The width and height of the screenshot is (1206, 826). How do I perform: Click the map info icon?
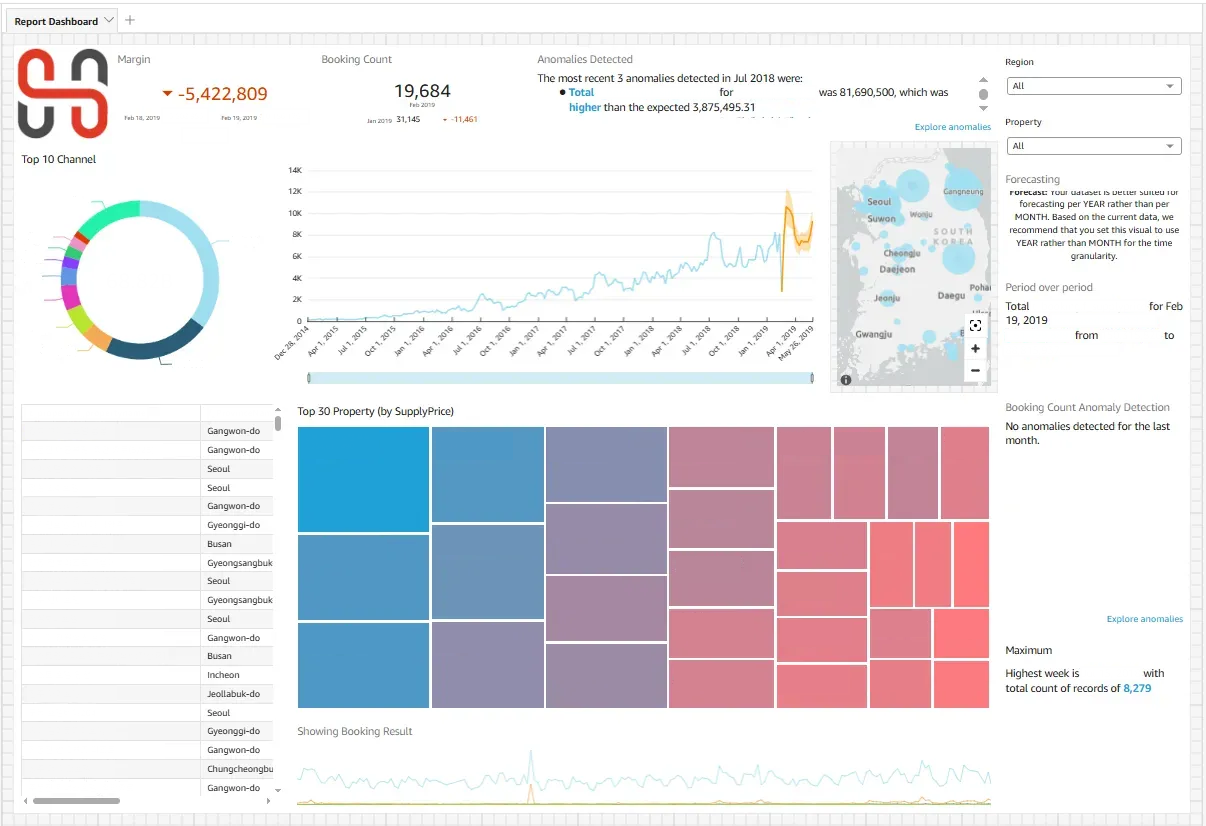[x=846, y=380]
